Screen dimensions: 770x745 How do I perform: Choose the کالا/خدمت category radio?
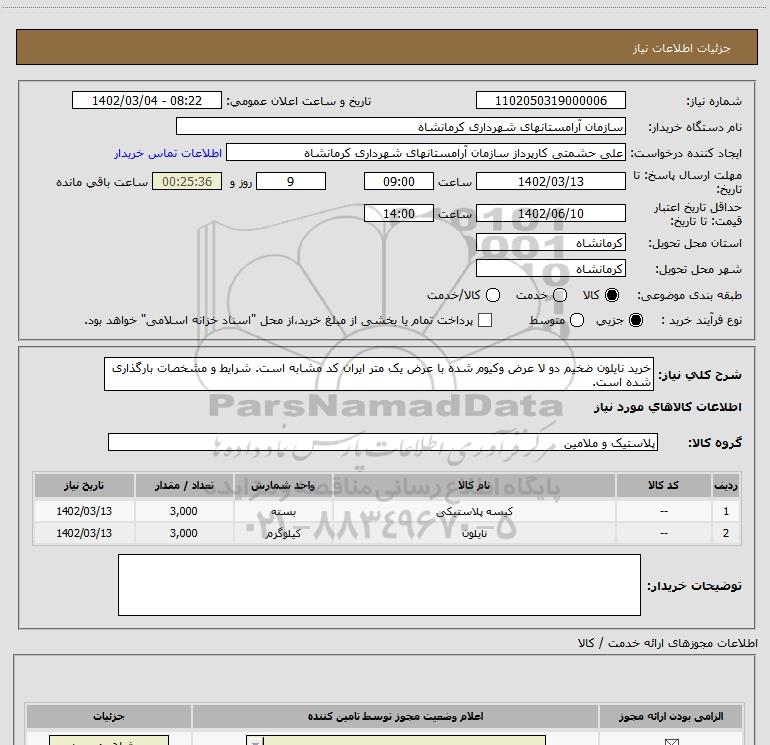491,296
